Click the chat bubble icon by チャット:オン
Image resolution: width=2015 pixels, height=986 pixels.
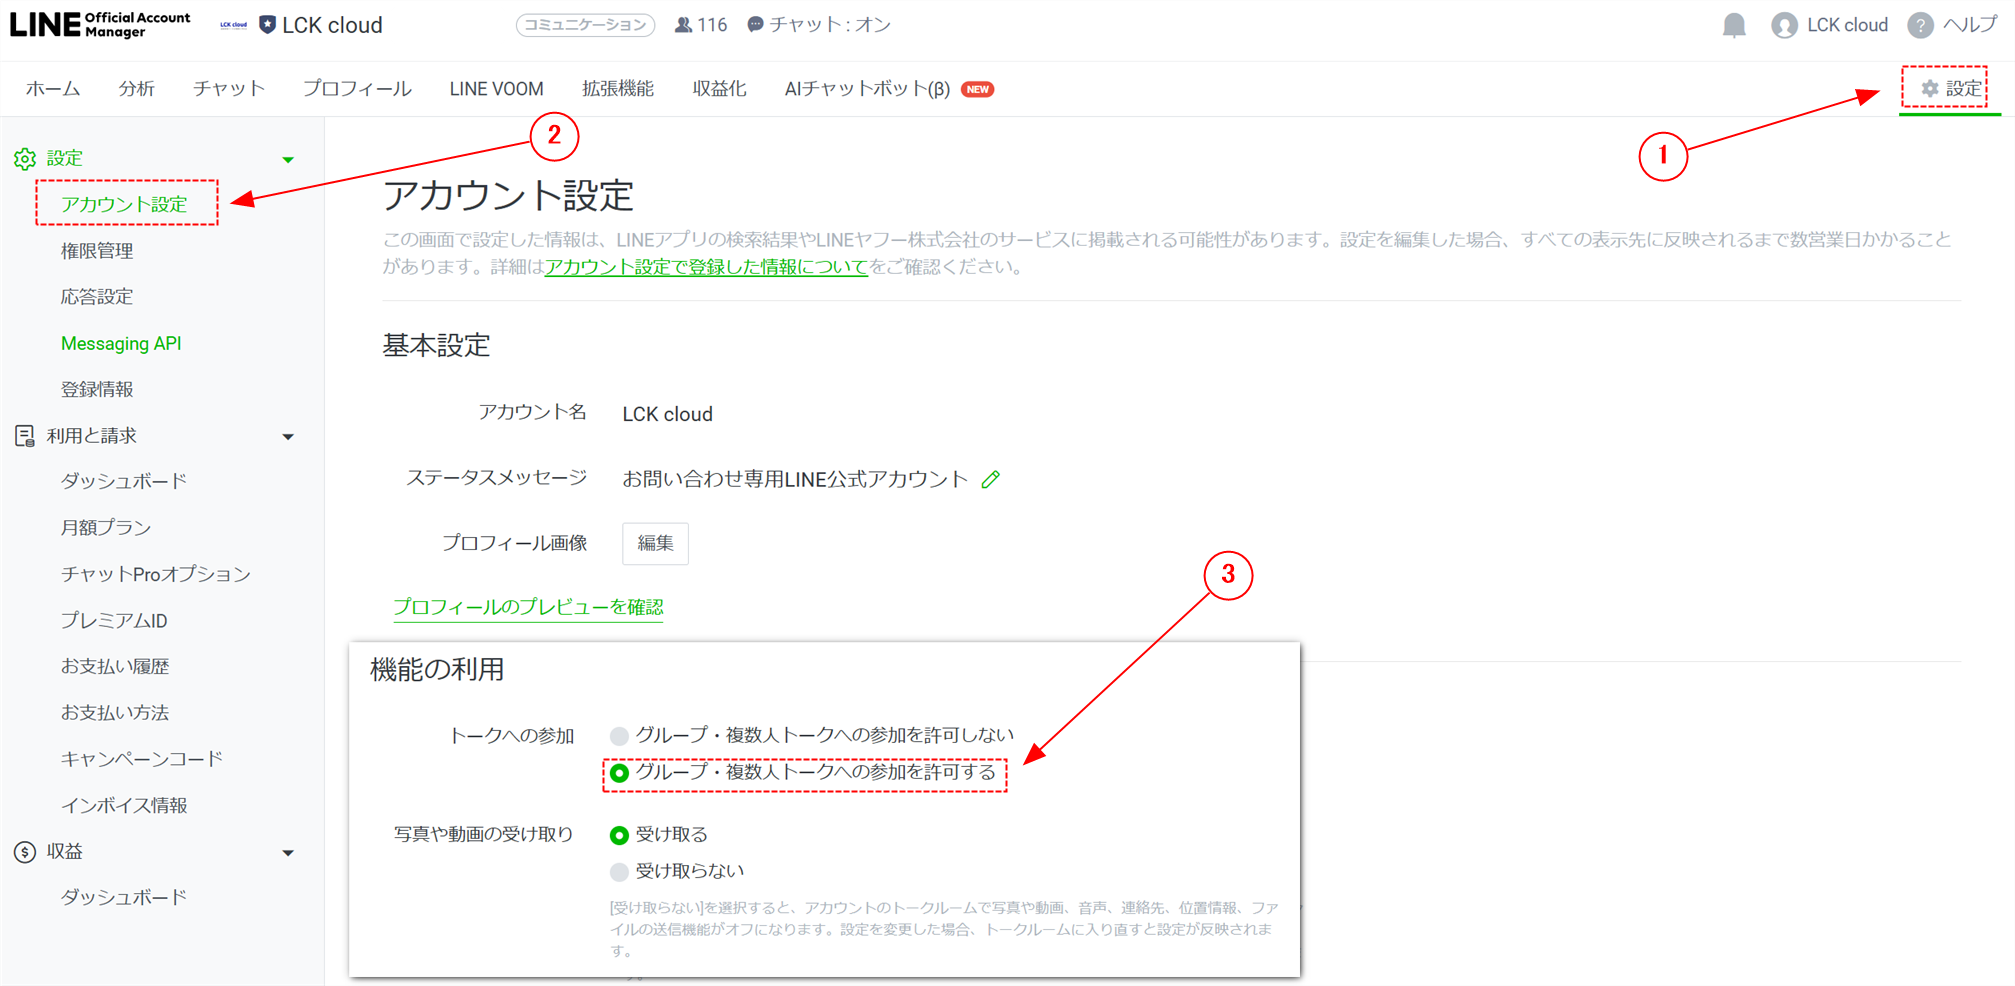(x=756, y=25)
